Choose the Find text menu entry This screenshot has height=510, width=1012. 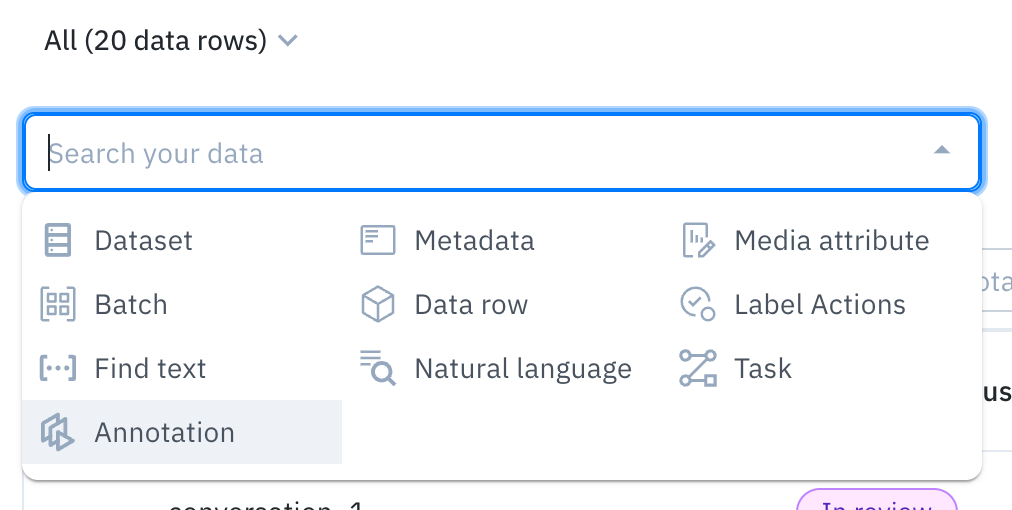[x=150, y=369]
